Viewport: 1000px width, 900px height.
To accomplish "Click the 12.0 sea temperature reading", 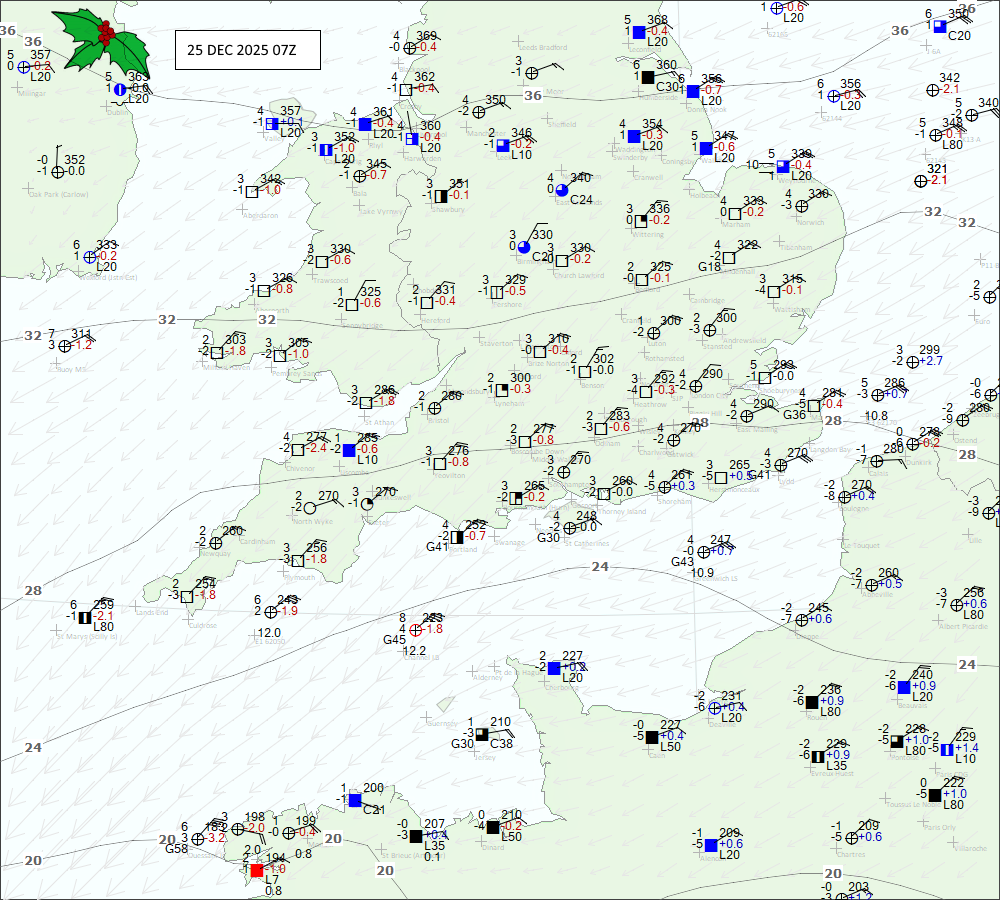I will [269, 632].
